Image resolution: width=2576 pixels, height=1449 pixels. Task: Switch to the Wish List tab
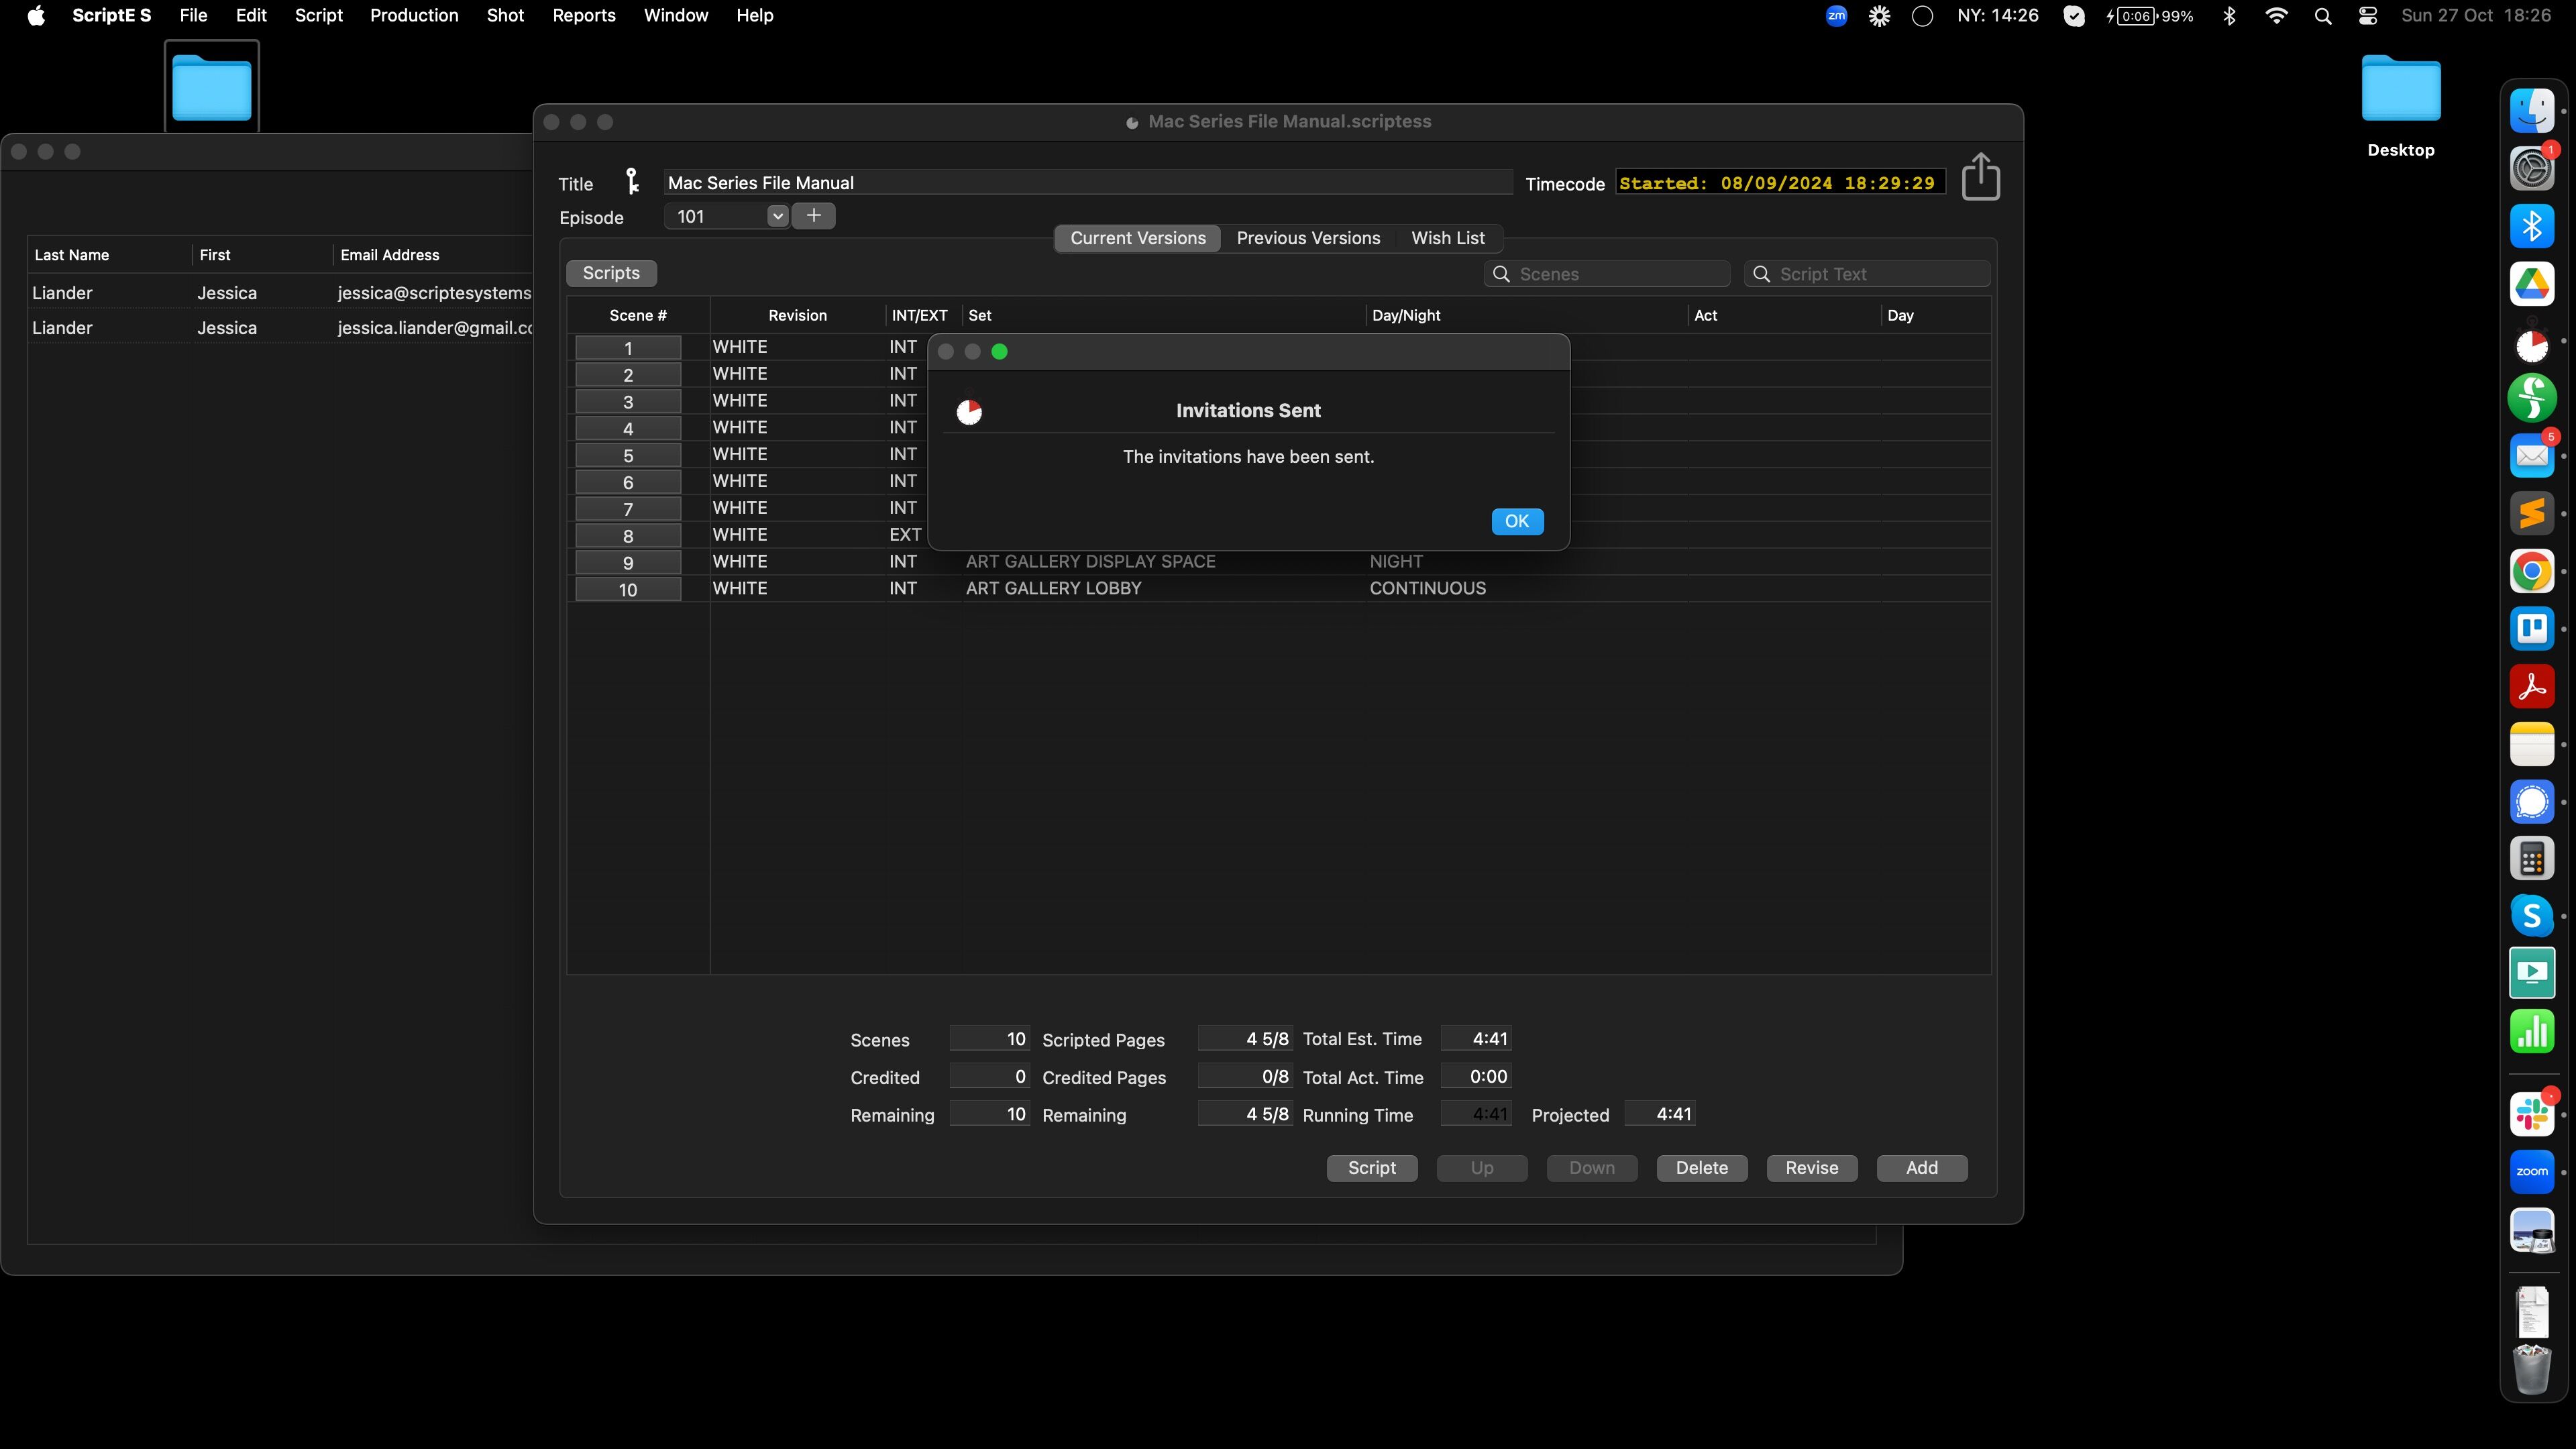point(1447,238)
